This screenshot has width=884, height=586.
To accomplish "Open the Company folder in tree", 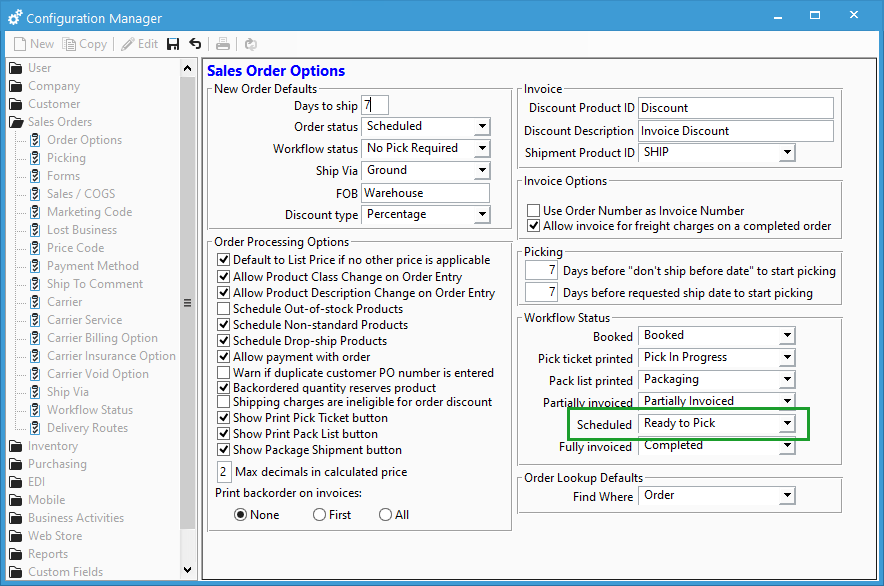I will click(x=45, y=86).
